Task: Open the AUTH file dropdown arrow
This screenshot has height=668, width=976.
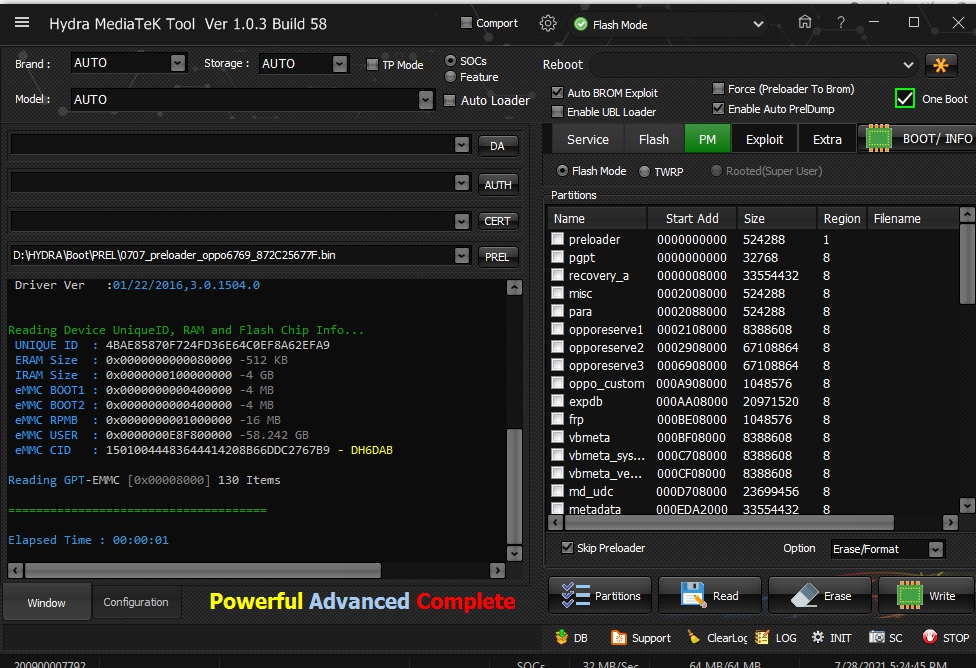Action: pyautogui.click(x=462, y=182)
